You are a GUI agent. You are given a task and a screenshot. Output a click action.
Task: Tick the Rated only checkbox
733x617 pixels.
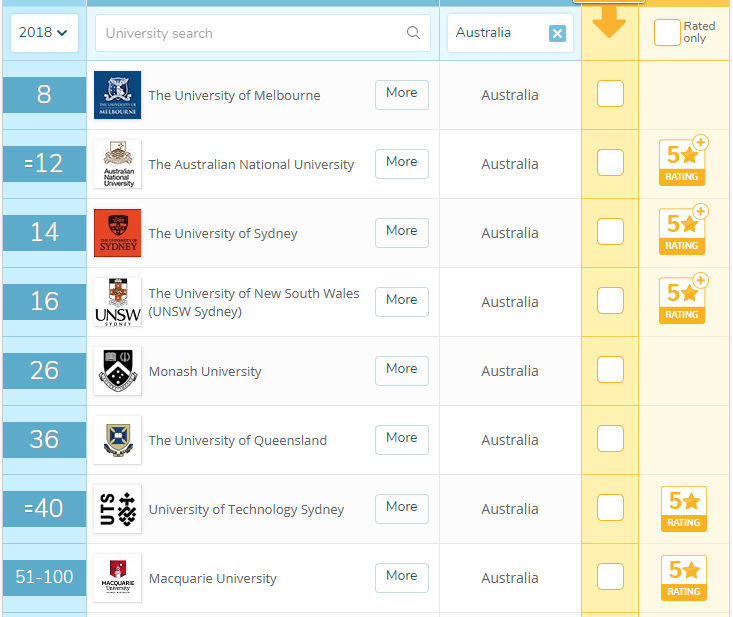click(667, 32)
